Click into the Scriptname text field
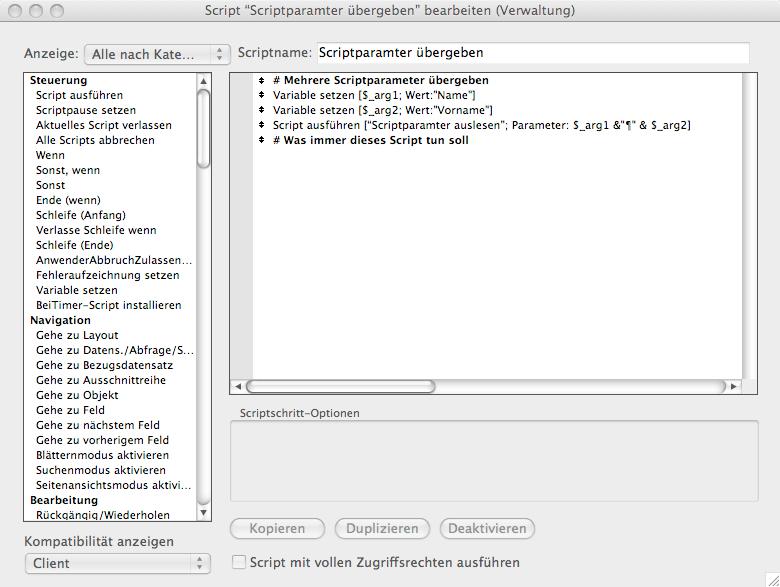 coord(531,53)
